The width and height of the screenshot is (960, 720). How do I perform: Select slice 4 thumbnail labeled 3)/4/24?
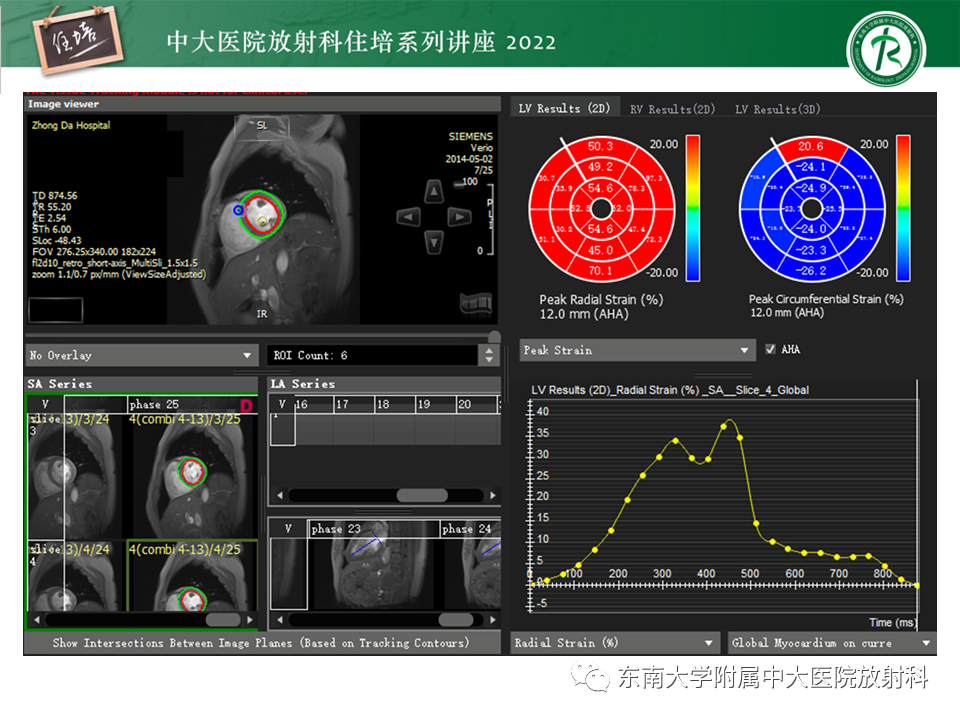pos(77,576)
